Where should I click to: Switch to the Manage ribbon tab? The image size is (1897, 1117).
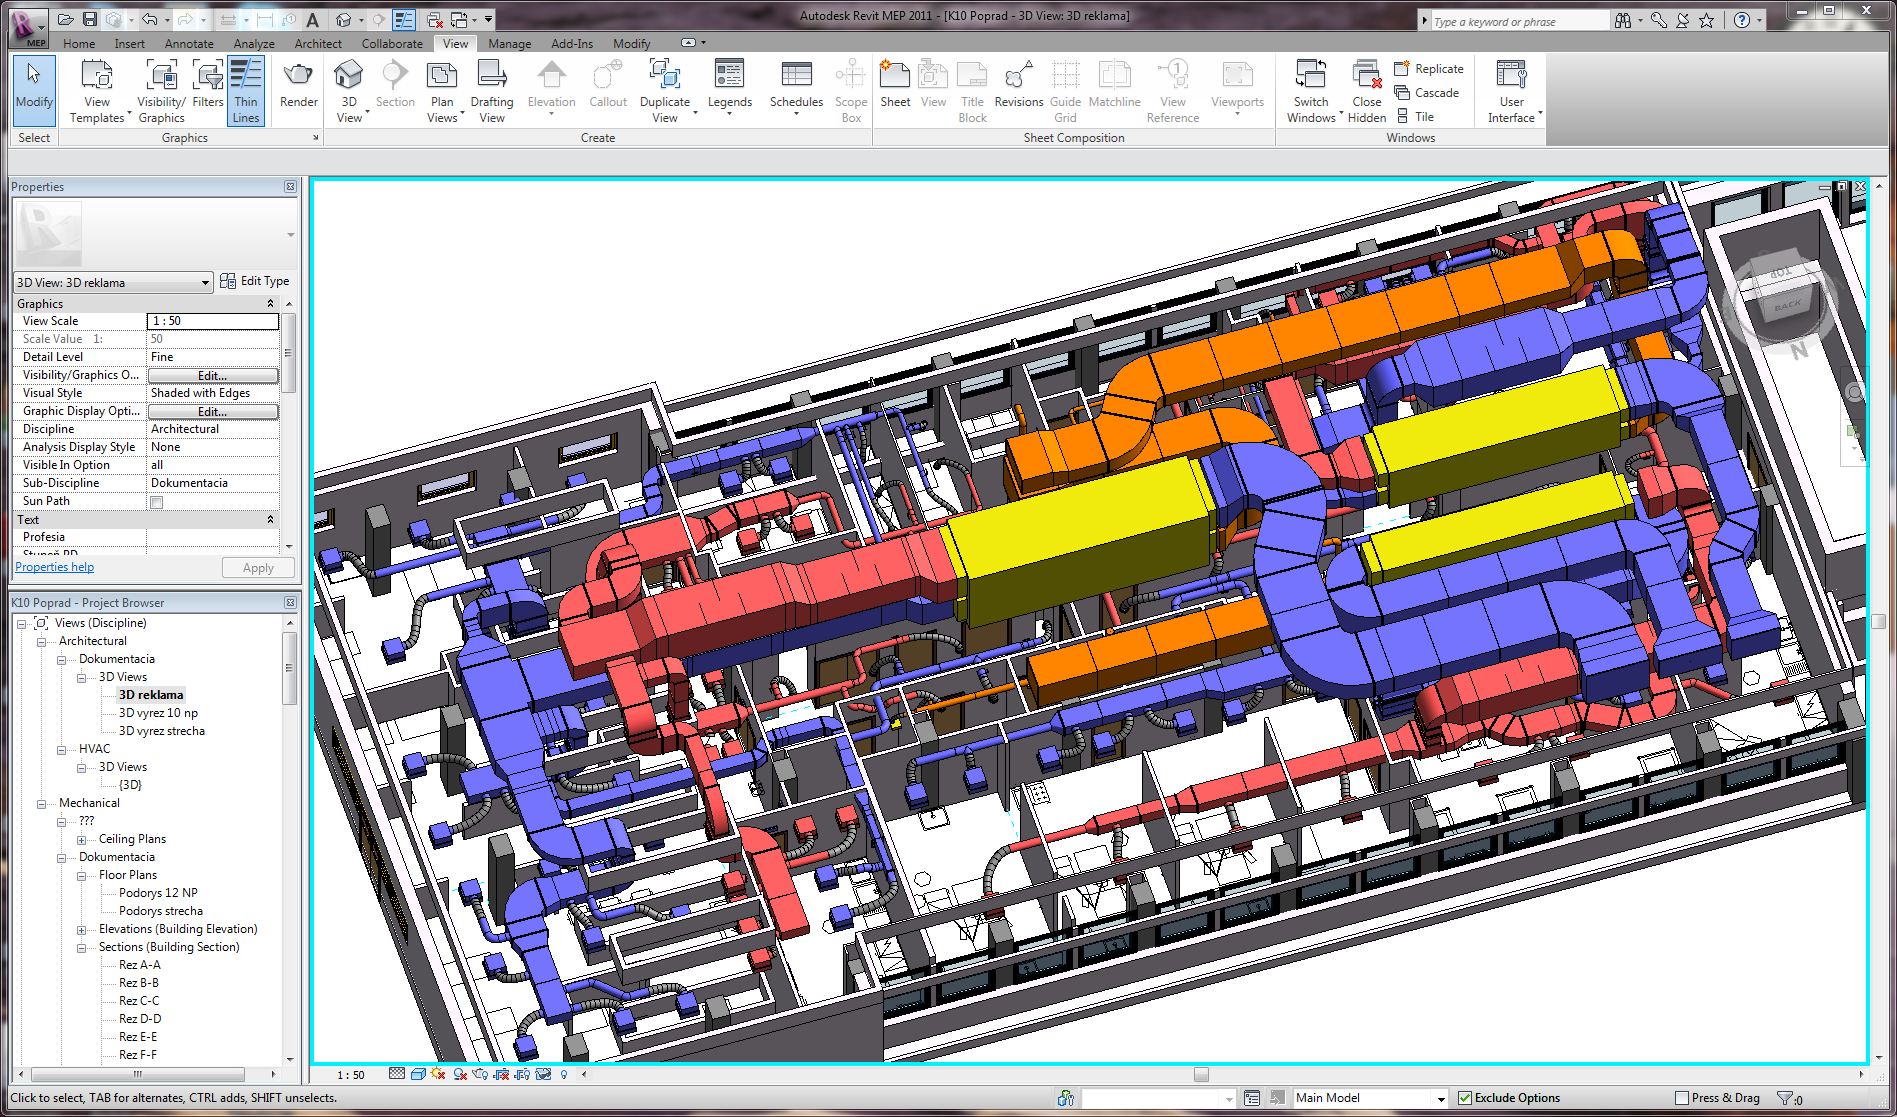[x=509, y=44]
